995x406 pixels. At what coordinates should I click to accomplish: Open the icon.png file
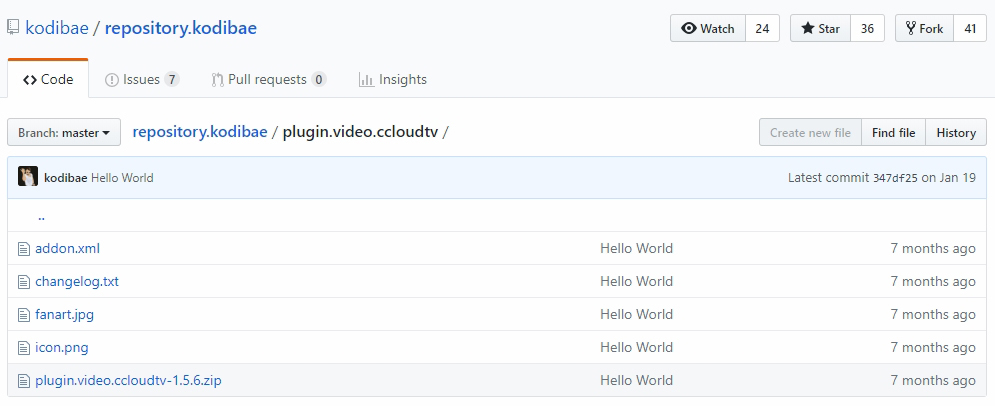coord(62,347)
